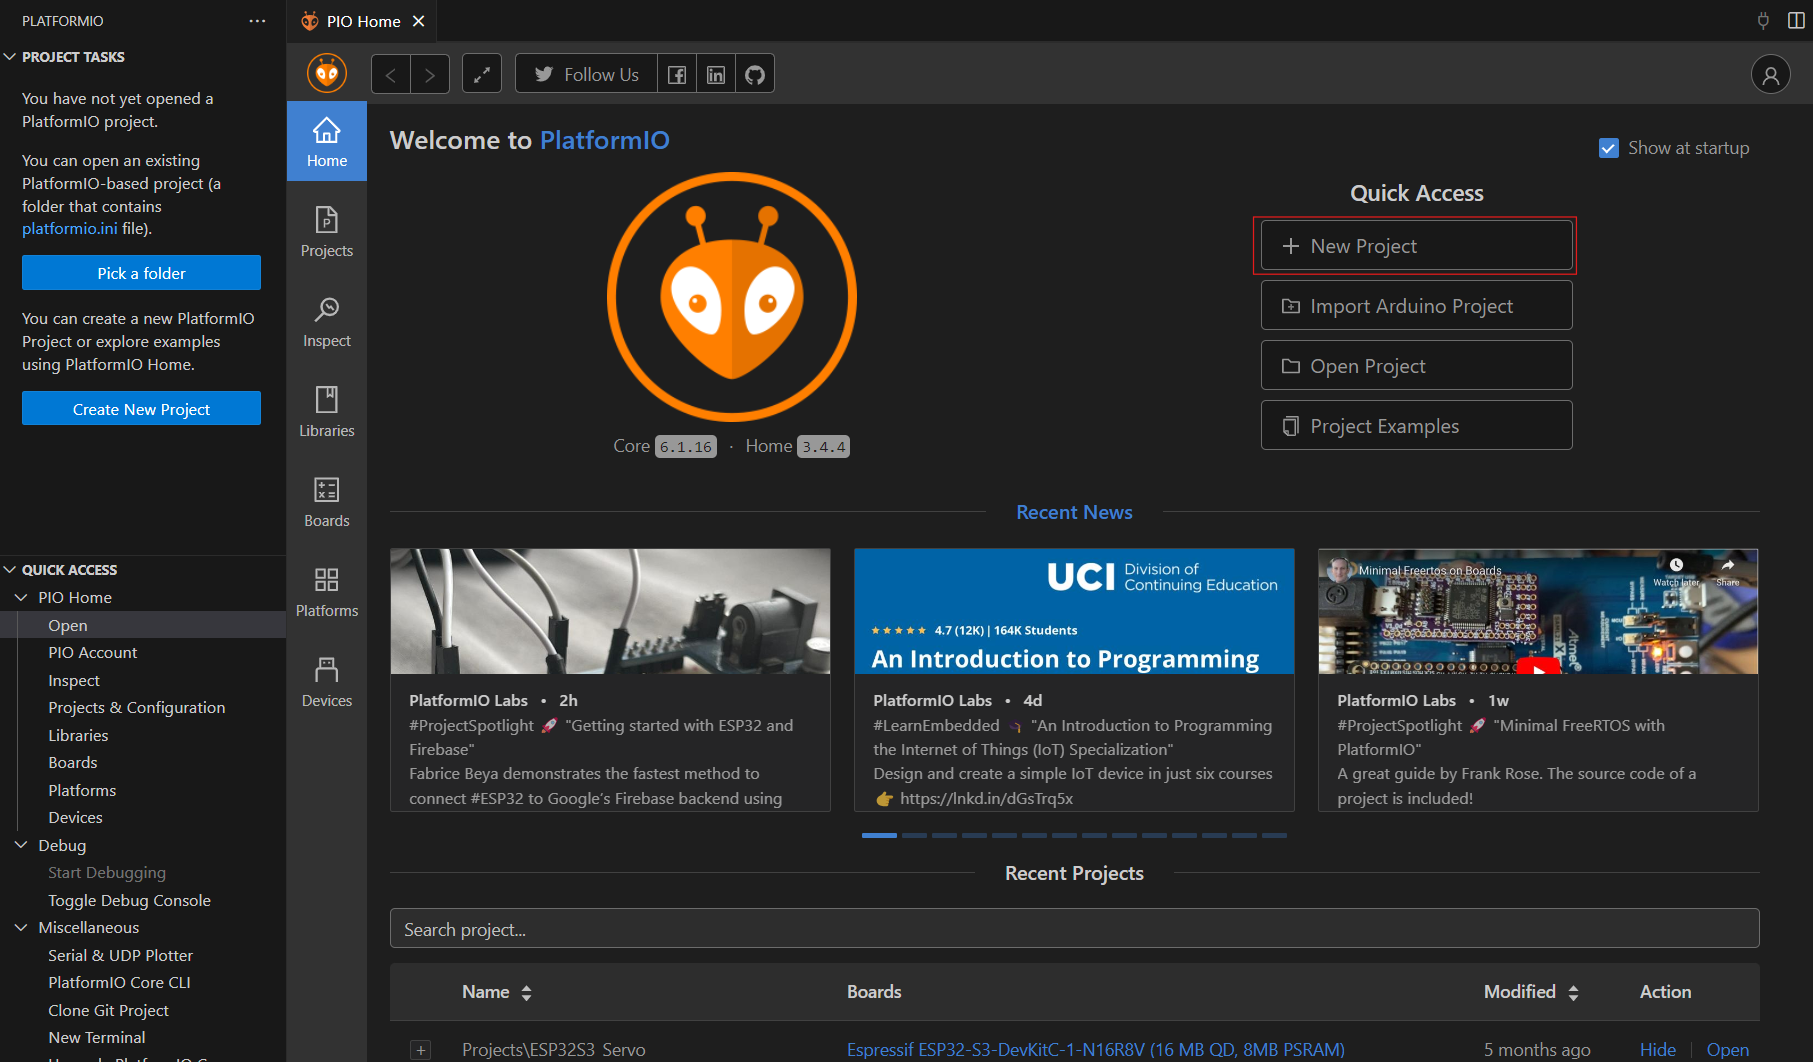
Task: Collapse the PROJECT TASKS section
Action: 10,57
